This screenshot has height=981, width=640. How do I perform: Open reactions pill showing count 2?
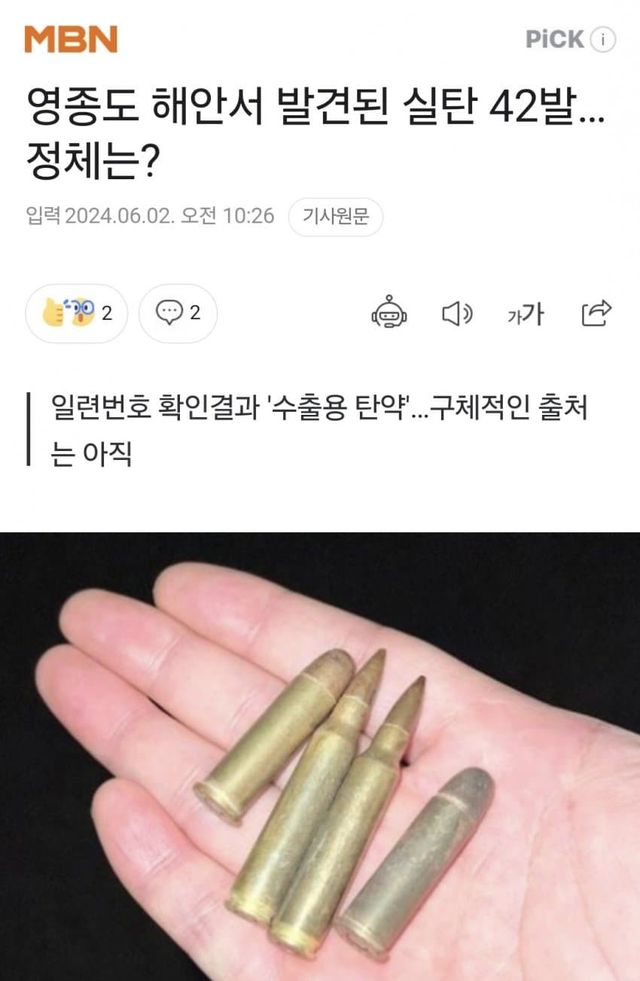click(76, 313)
